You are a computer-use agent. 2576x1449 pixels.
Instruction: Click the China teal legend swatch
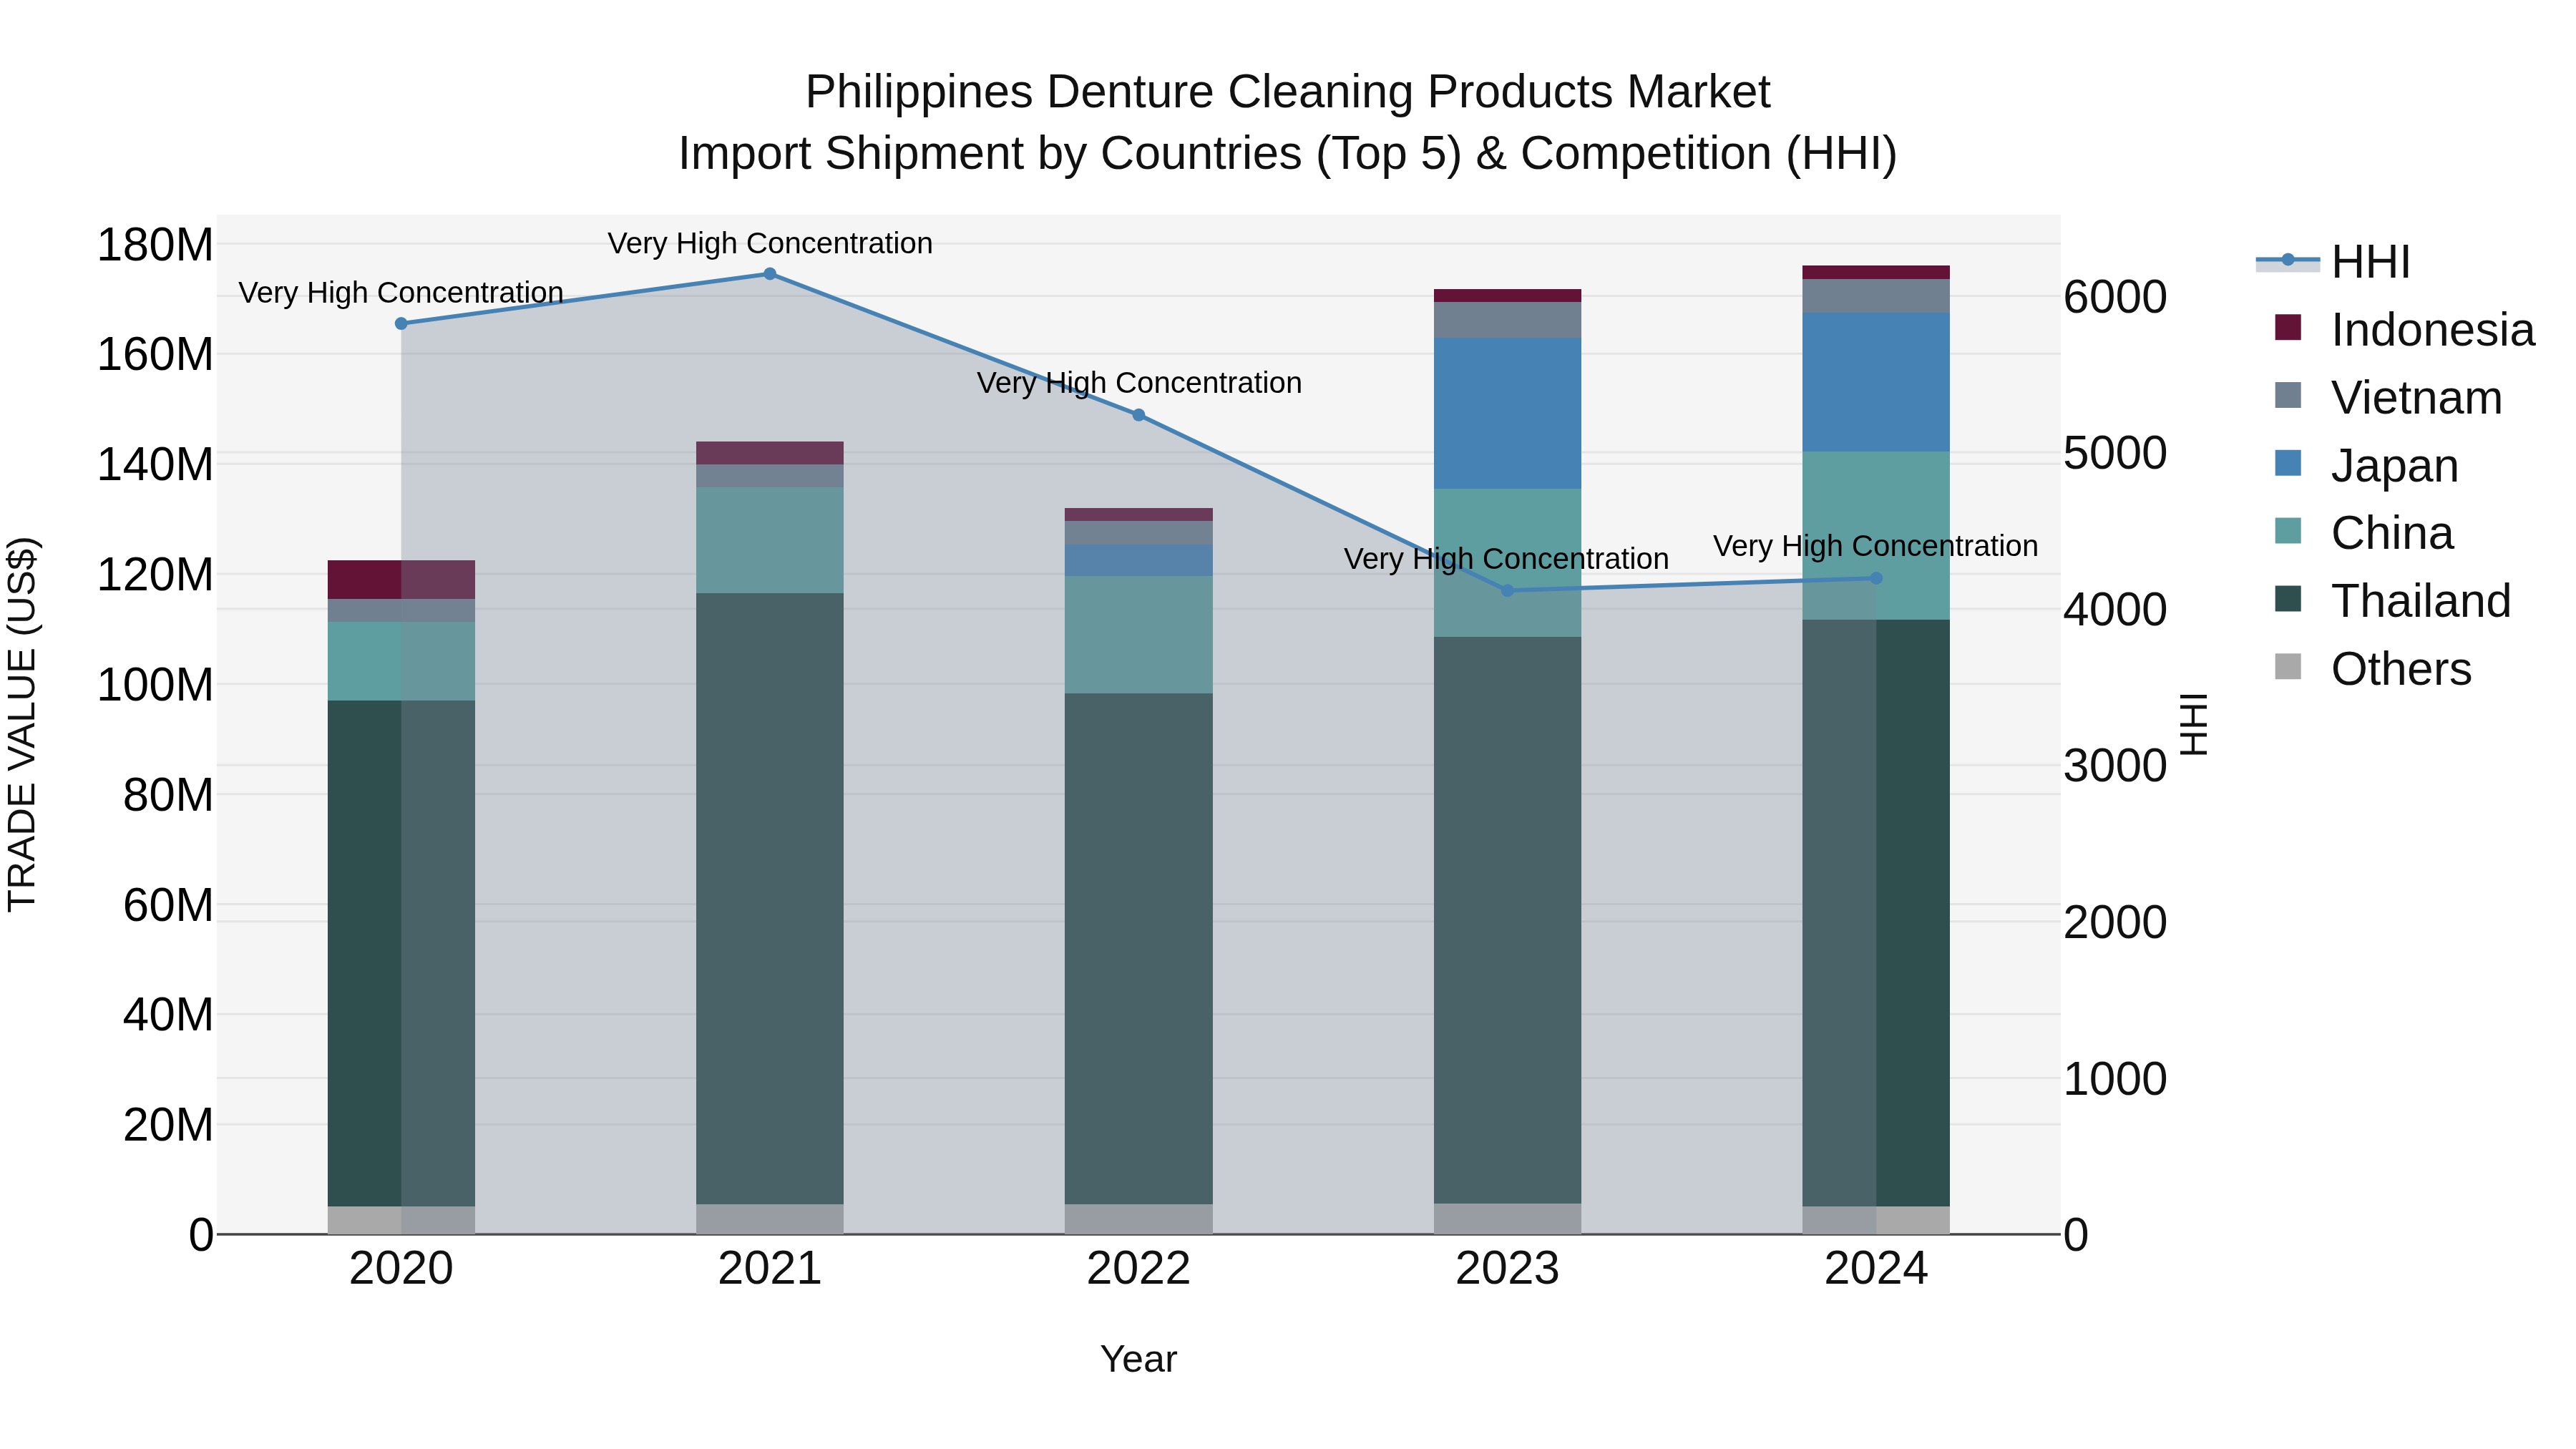(x=2288, y=531)
